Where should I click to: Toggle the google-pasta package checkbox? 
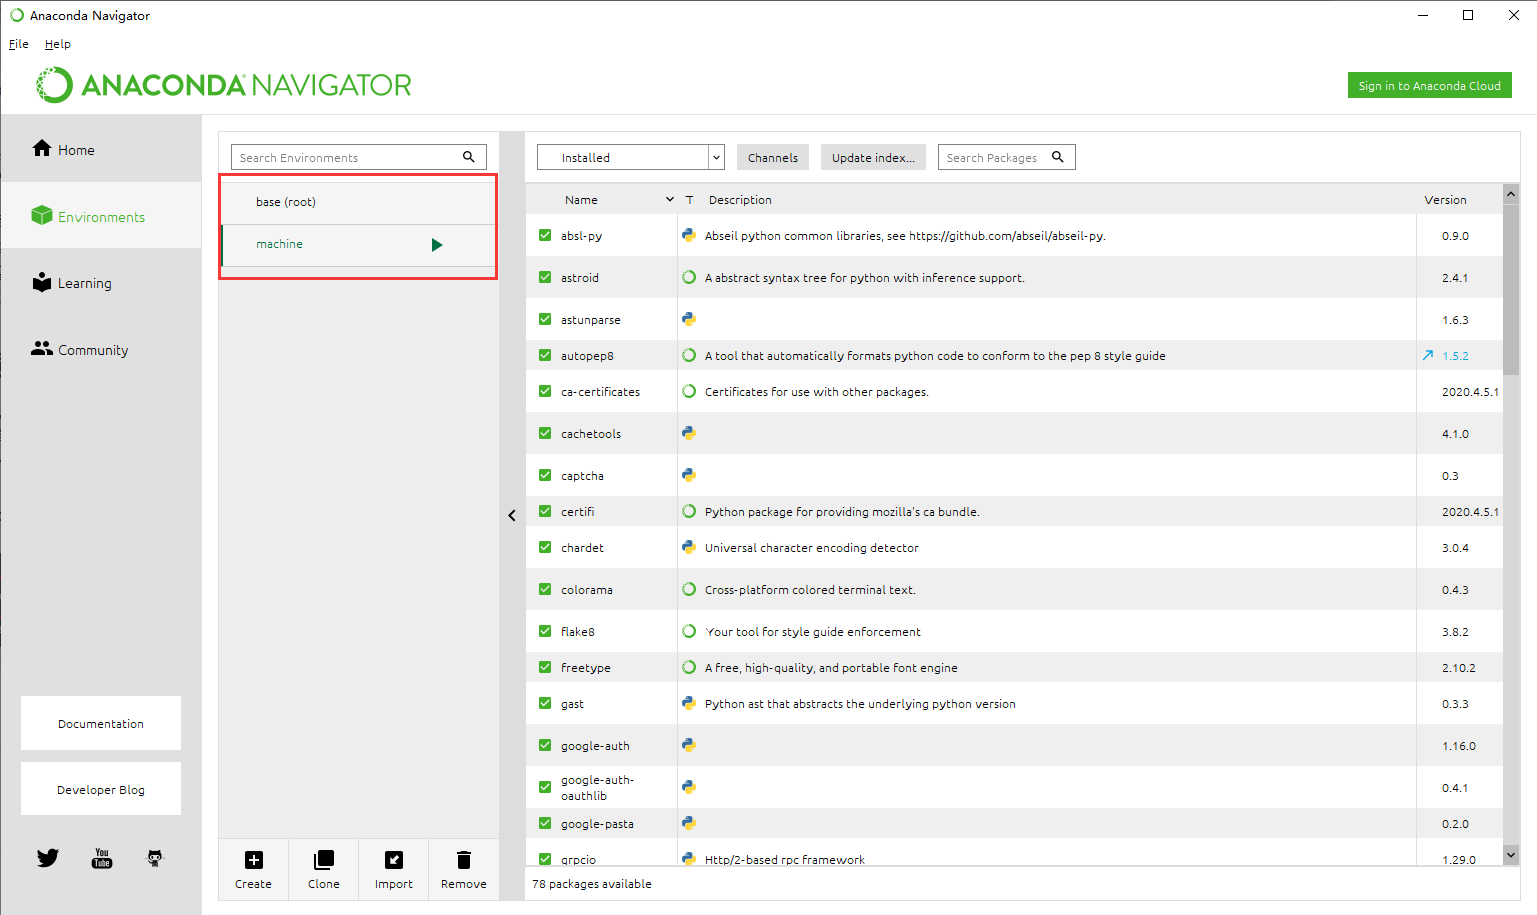click(x=544, y=823)
